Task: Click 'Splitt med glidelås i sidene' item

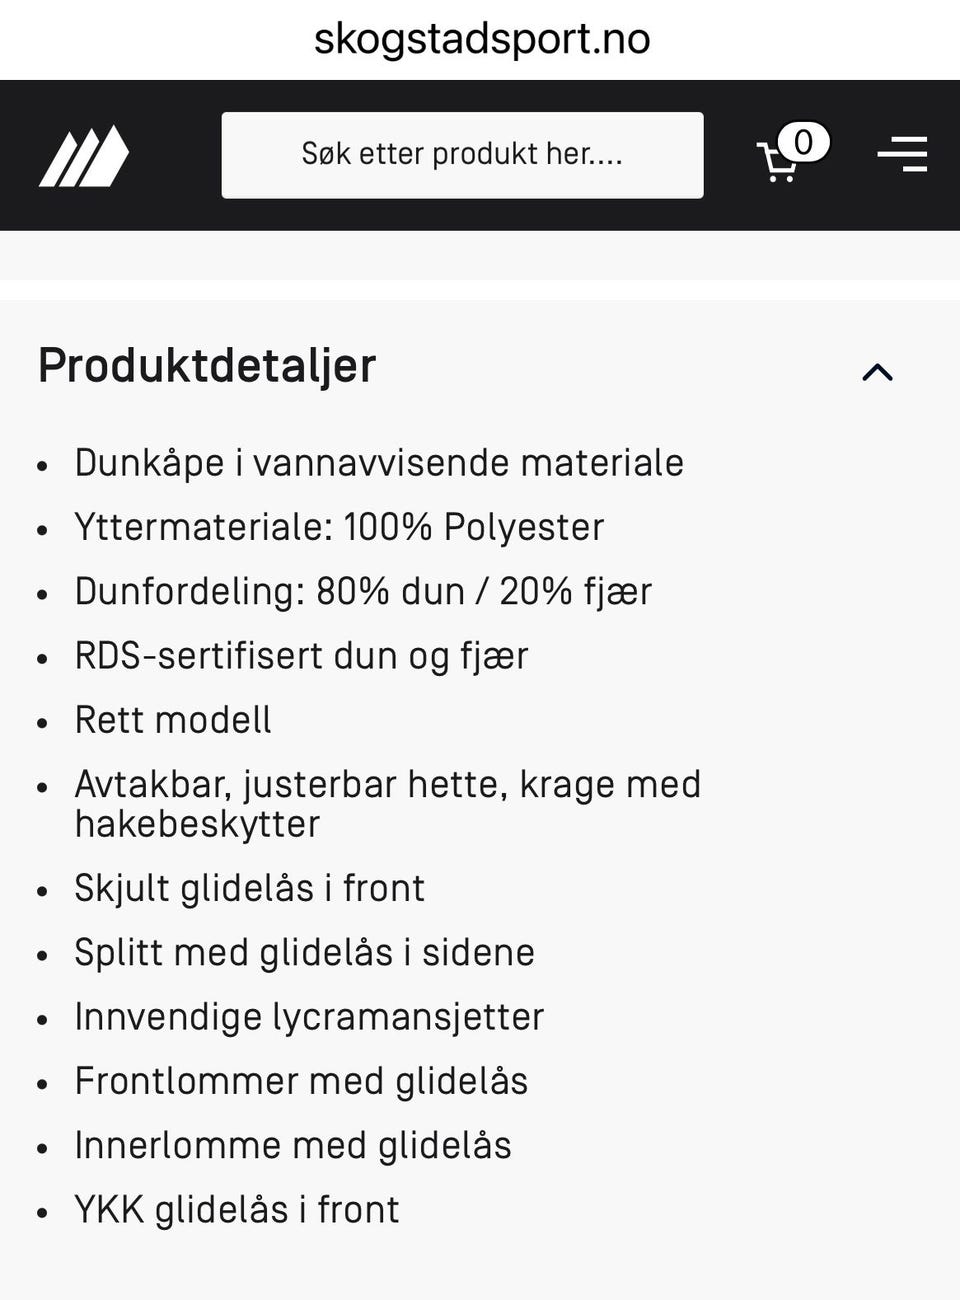Action: pyautogui.click(x=304, y=952)
